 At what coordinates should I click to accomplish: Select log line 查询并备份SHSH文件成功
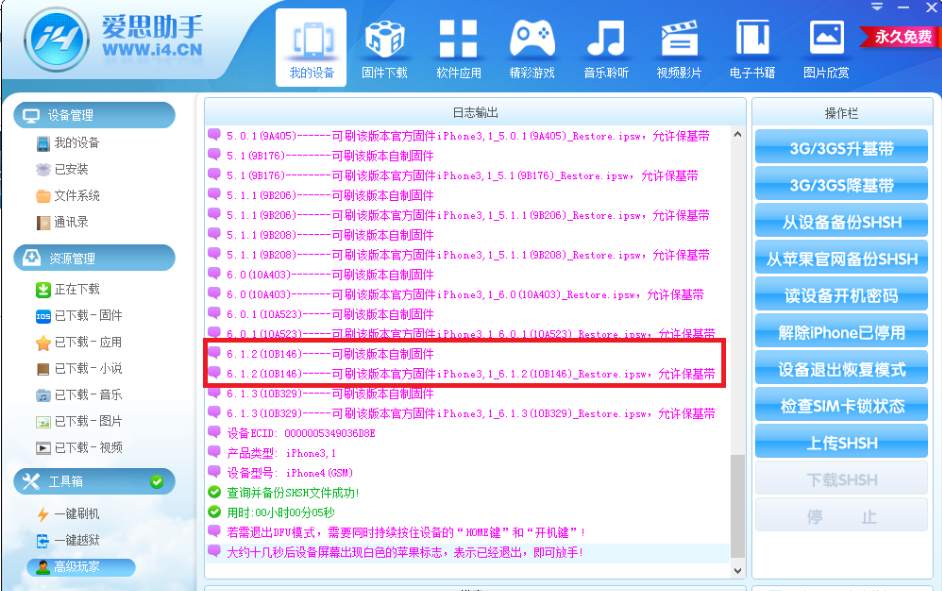pos(293,492)
